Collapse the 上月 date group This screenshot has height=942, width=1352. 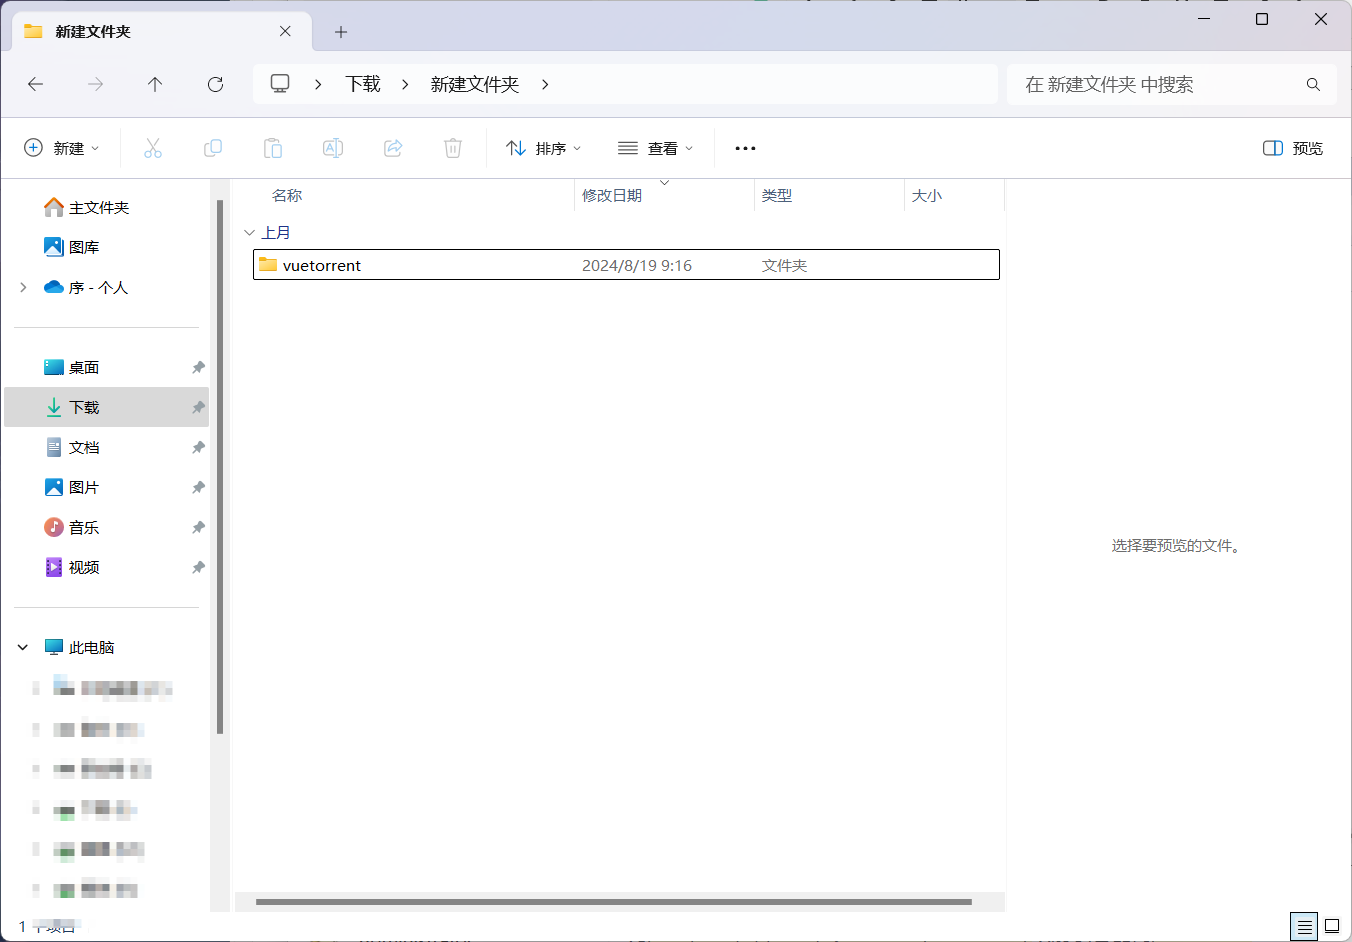pos(249,232)
